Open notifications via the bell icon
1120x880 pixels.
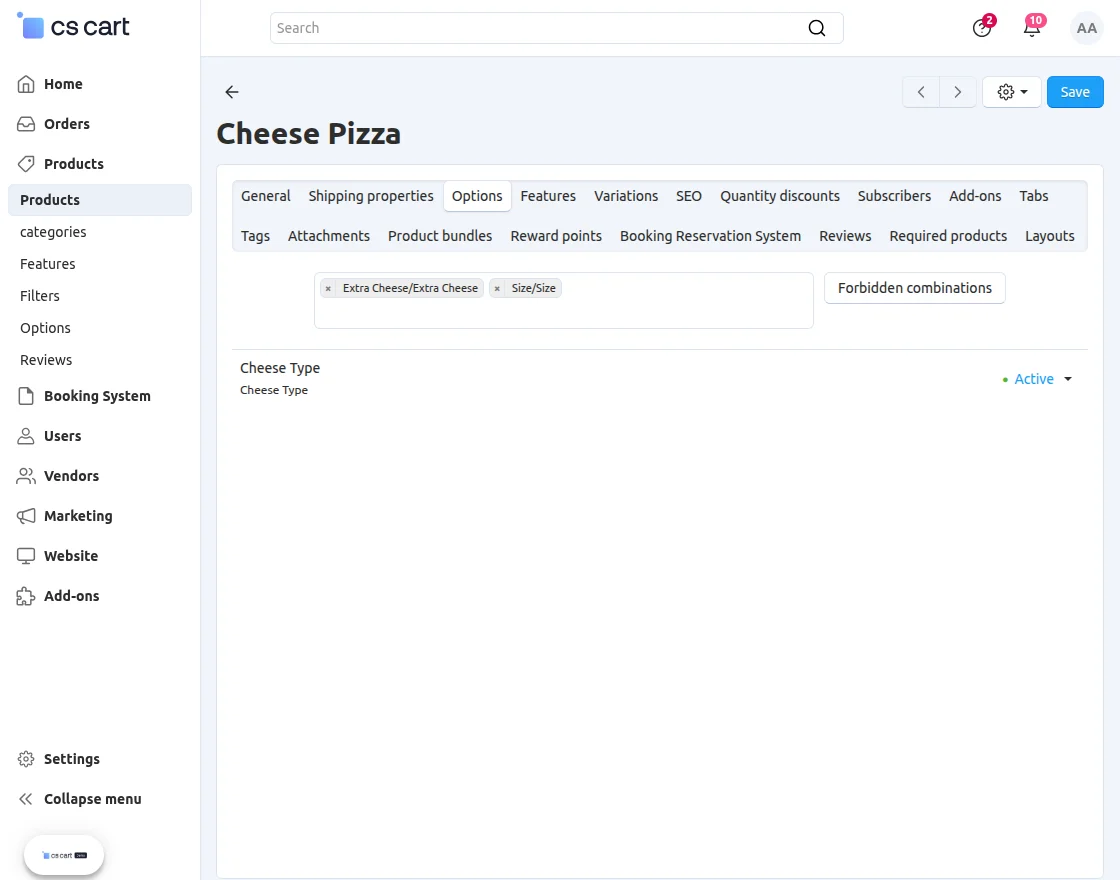click(x=1031, y=28)
